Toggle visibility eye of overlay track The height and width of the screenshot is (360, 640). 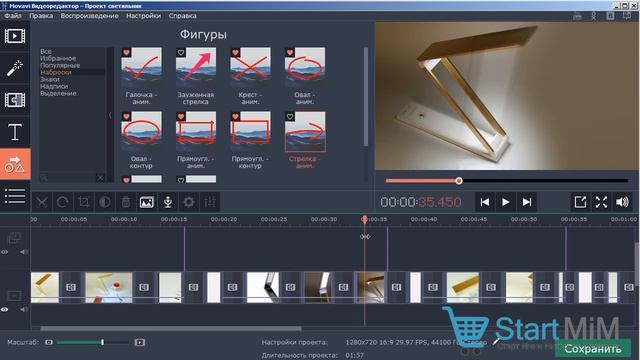(5, 252)
